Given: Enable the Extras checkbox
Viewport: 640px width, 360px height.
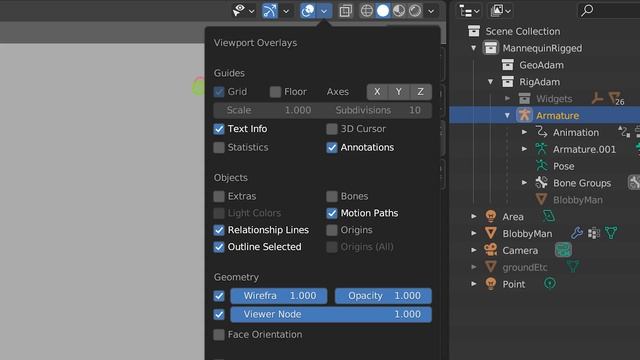Looking at the screenshot, I should point(219,196).
